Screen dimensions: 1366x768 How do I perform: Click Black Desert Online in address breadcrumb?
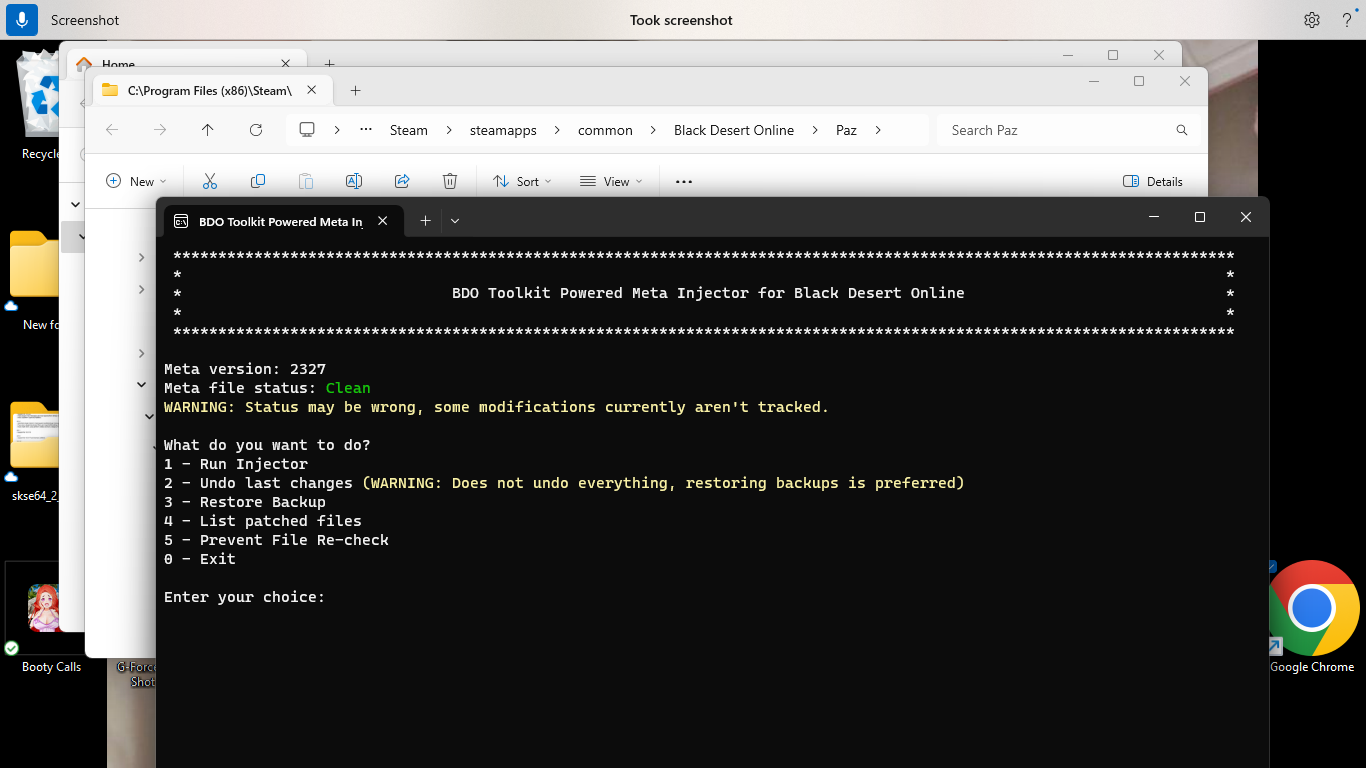733,130
